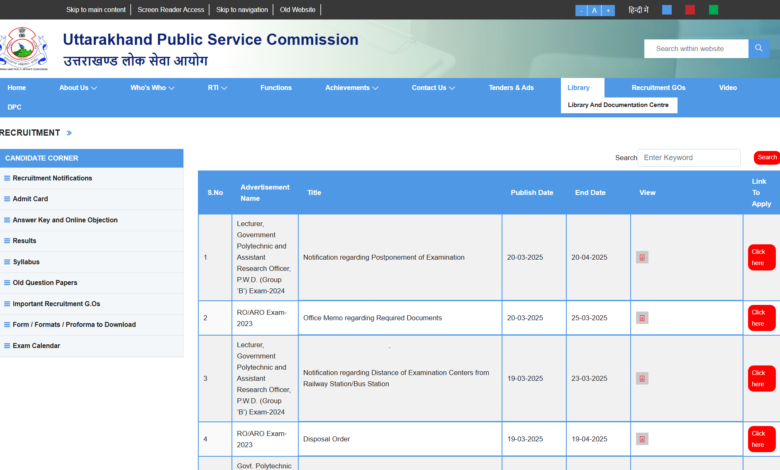Expand the Who's Who dropdown menu
The image size is (780, 470).
pos(152,88)
